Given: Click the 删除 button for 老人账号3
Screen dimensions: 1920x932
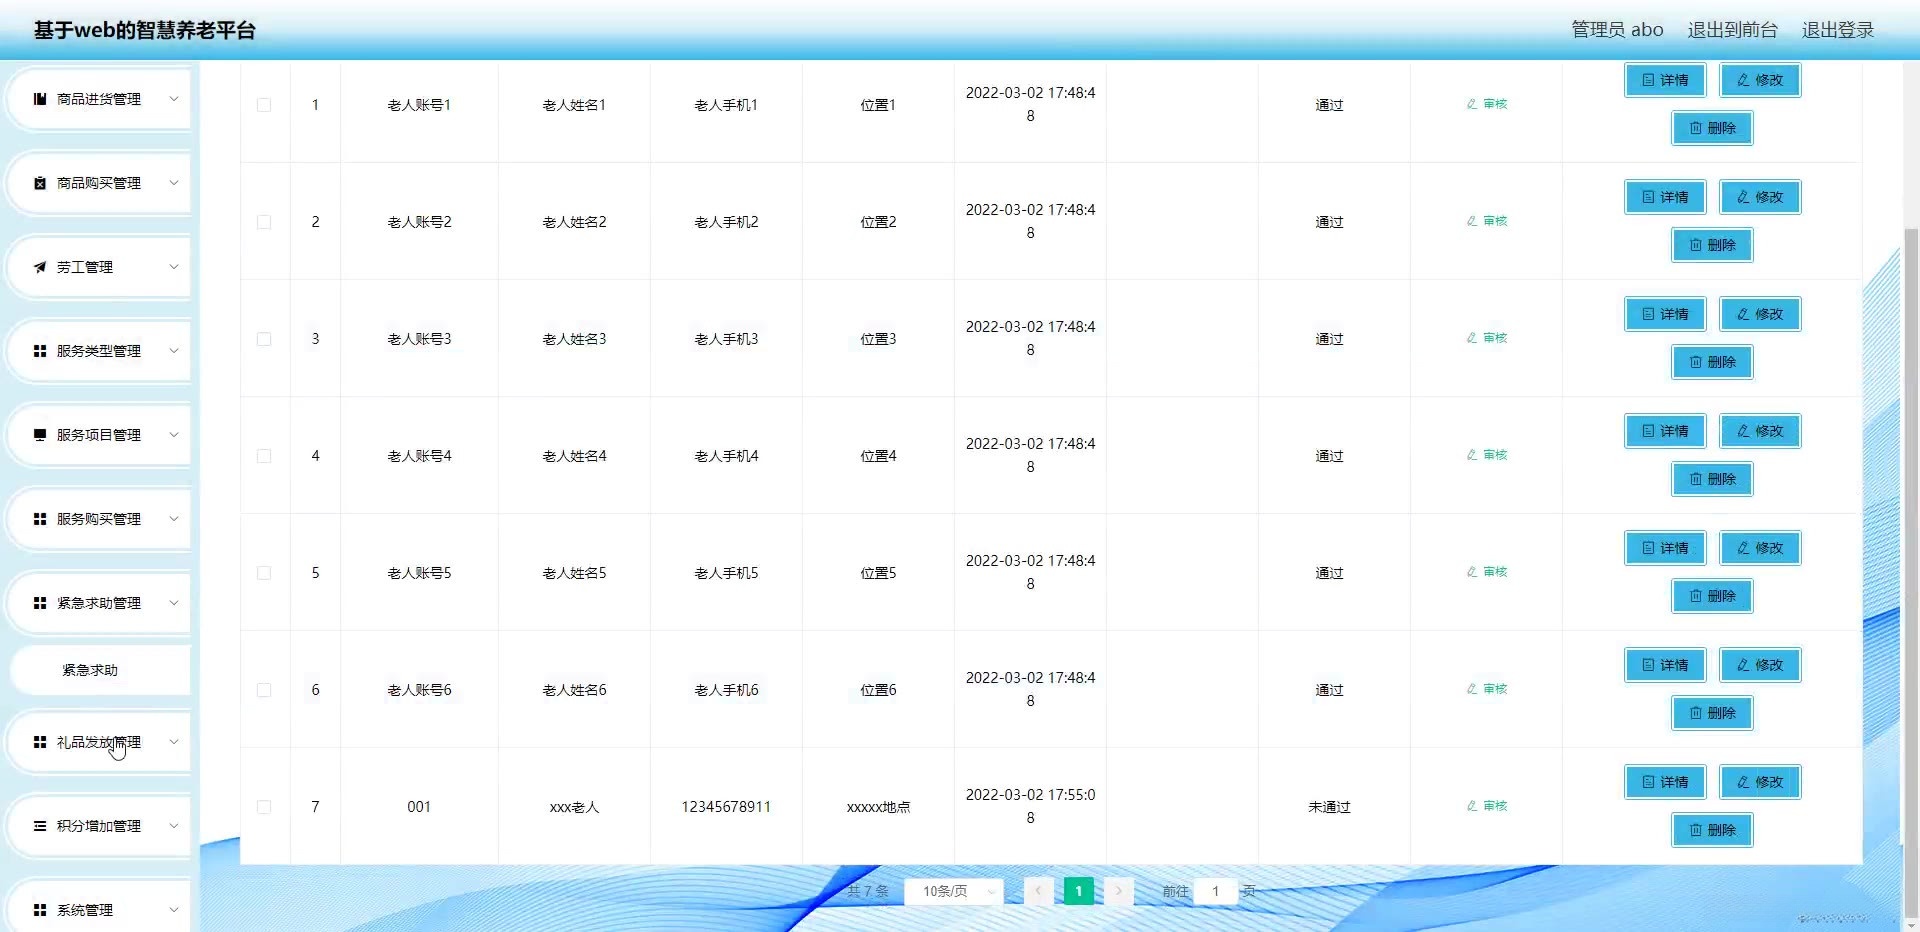Looking at the screenshot, I should coord(1712,362).
